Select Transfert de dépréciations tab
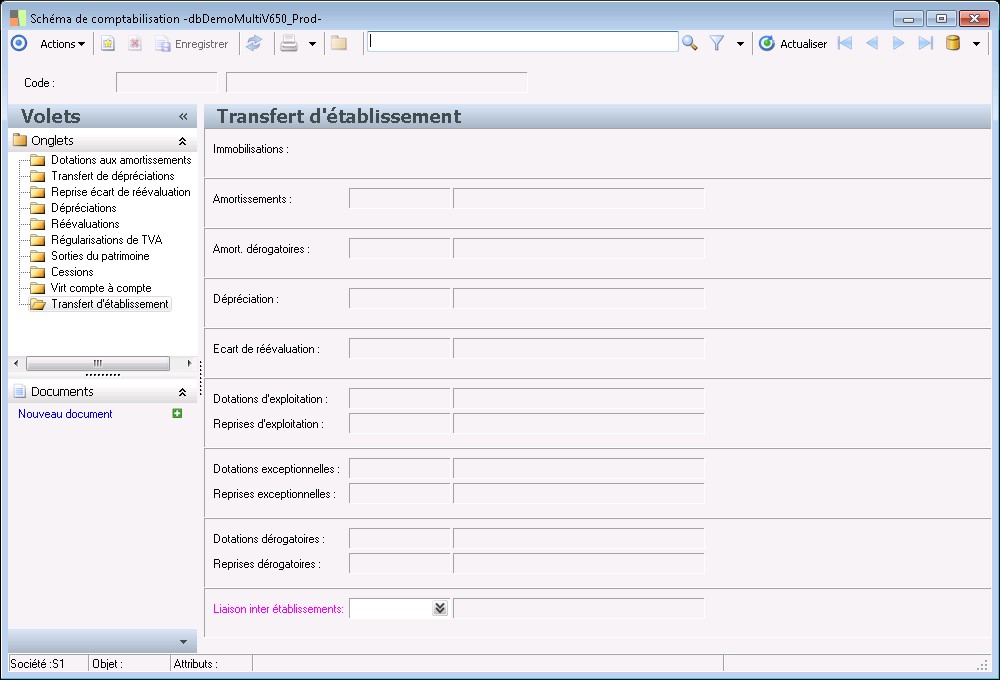This screenshot has width=1000, height=680. pyautogui.click(x=113, y=176)
